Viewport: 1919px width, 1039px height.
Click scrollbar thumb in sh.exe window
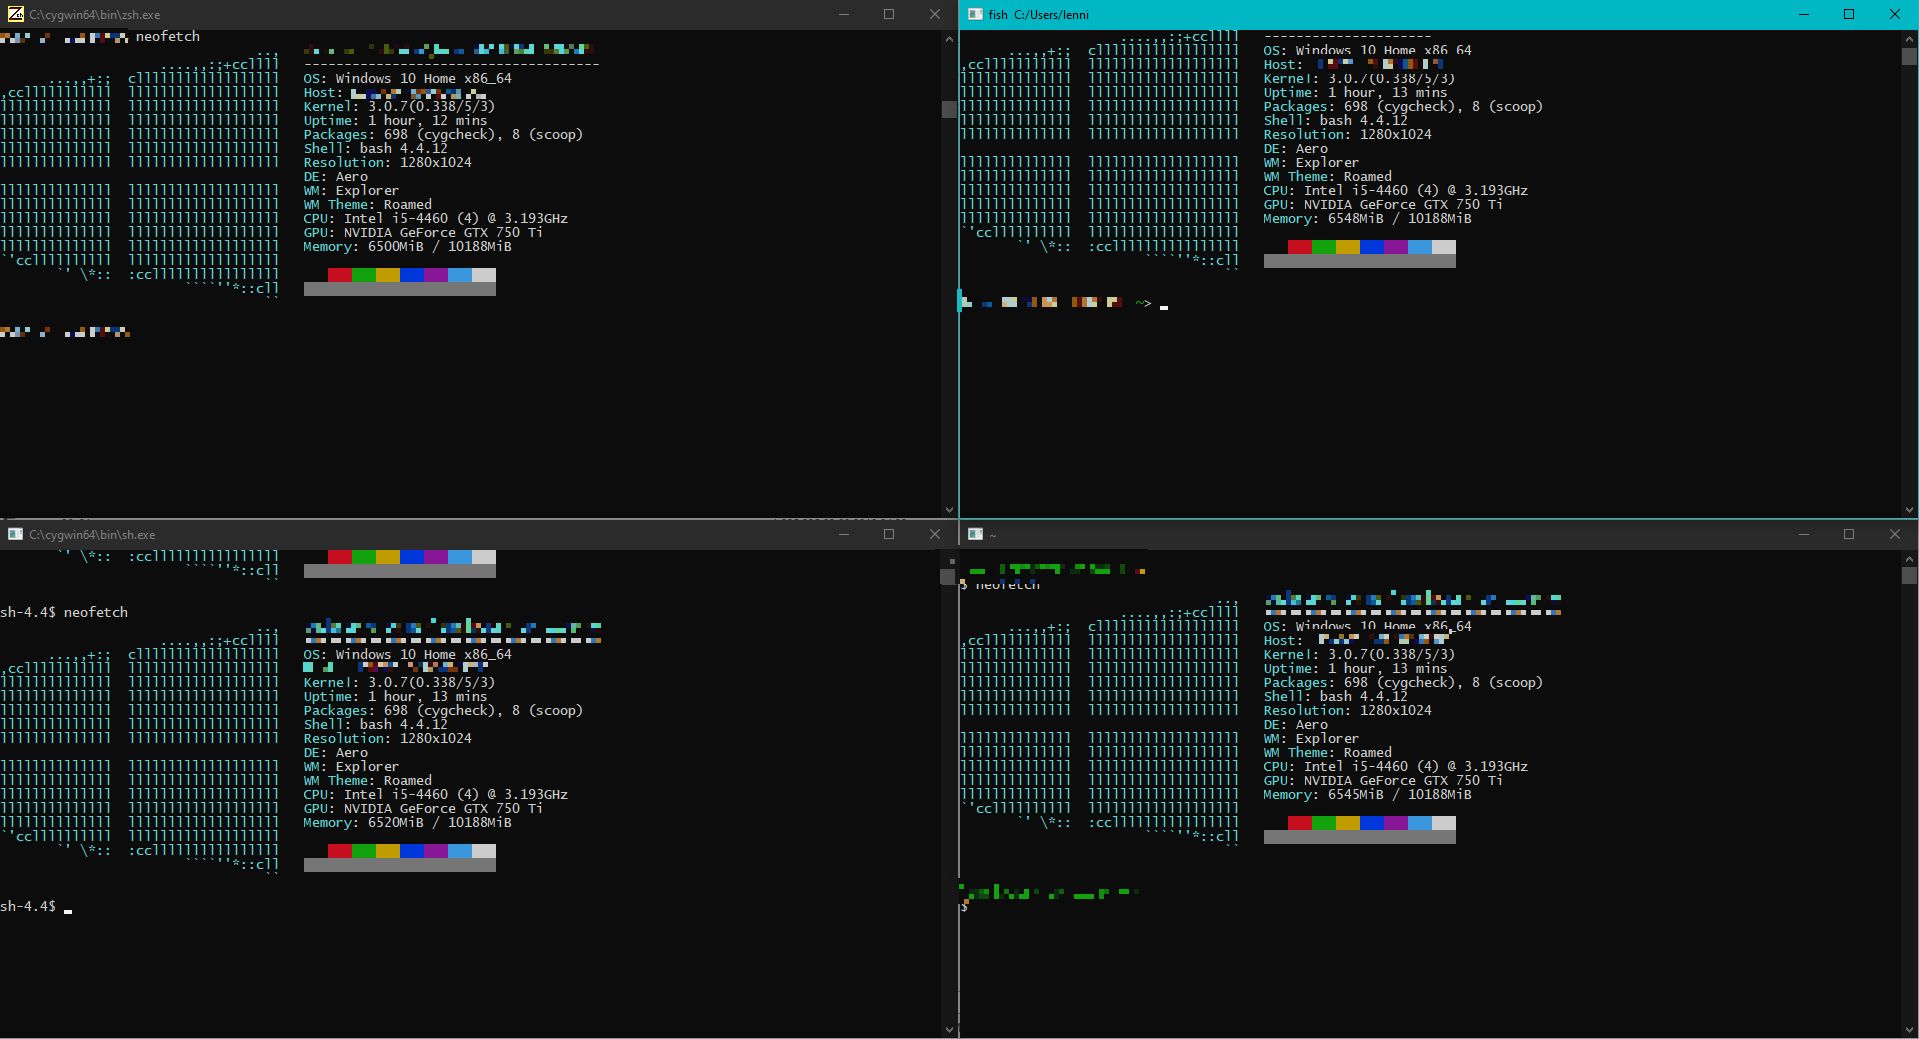click(x=949, y=576)
